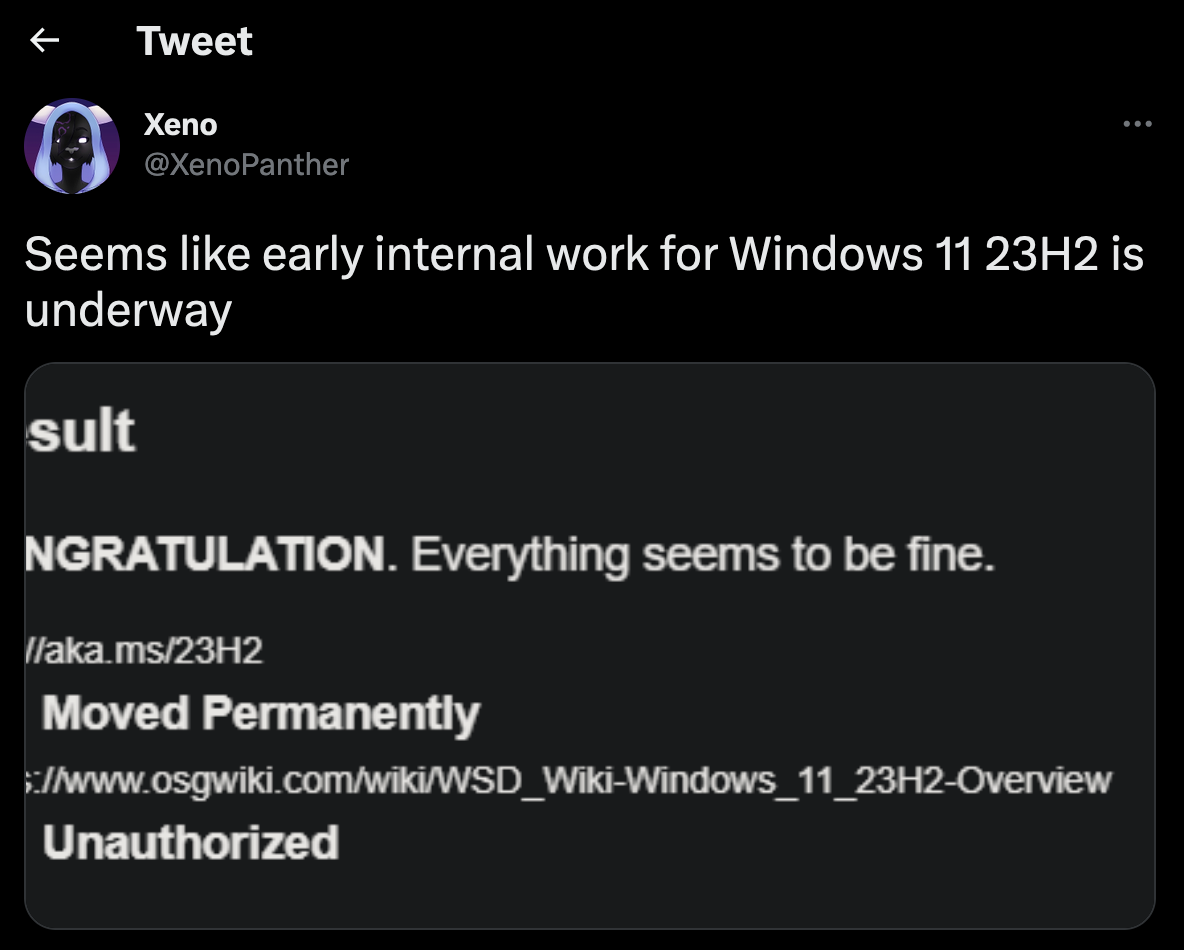Click the word "underway" in the tweet
1184x950 pixels.
pyautogui.click(x=128, y=310)
